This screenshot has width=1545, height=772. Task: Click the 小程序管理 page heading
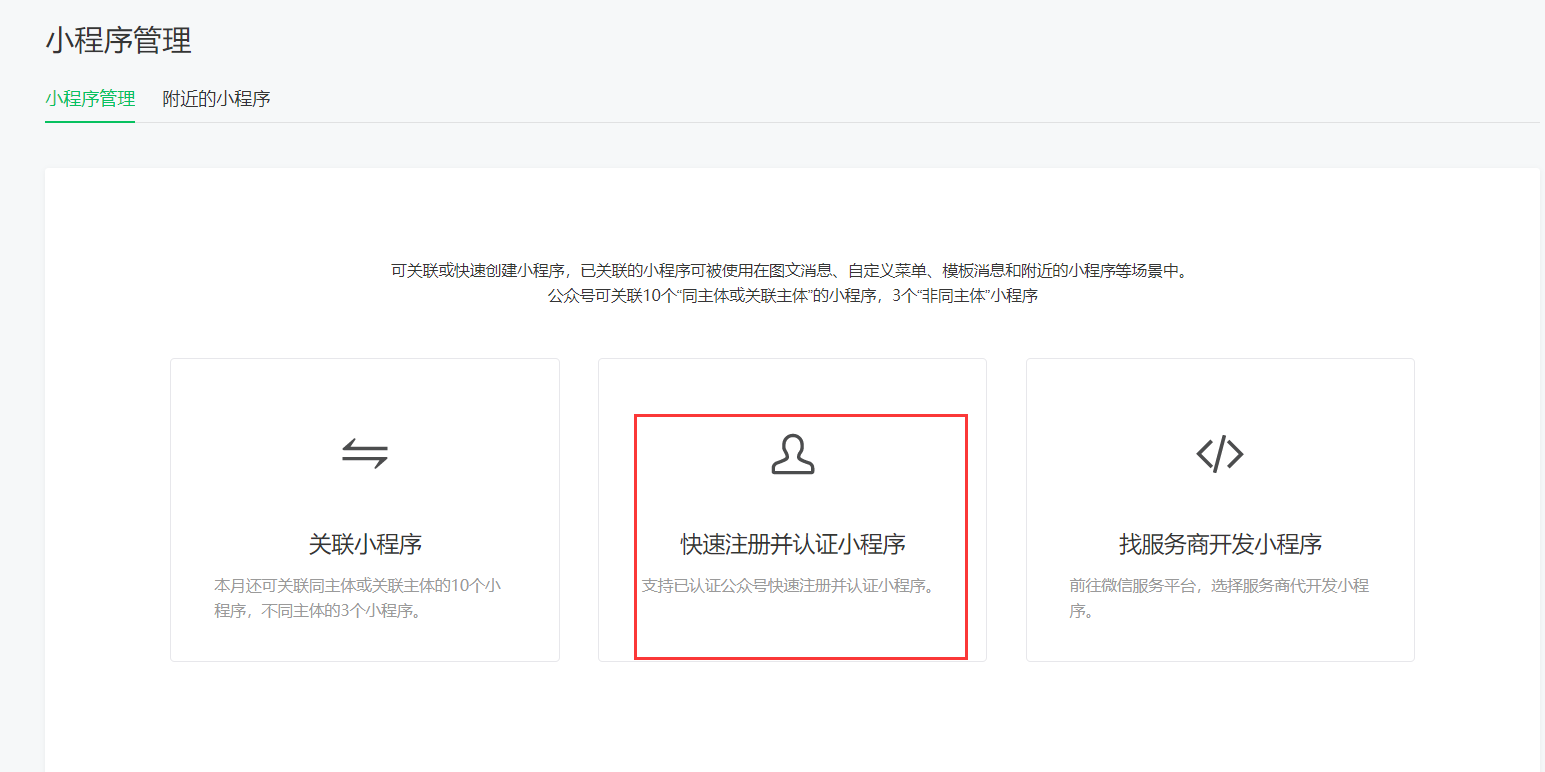[x=118, y=41]
